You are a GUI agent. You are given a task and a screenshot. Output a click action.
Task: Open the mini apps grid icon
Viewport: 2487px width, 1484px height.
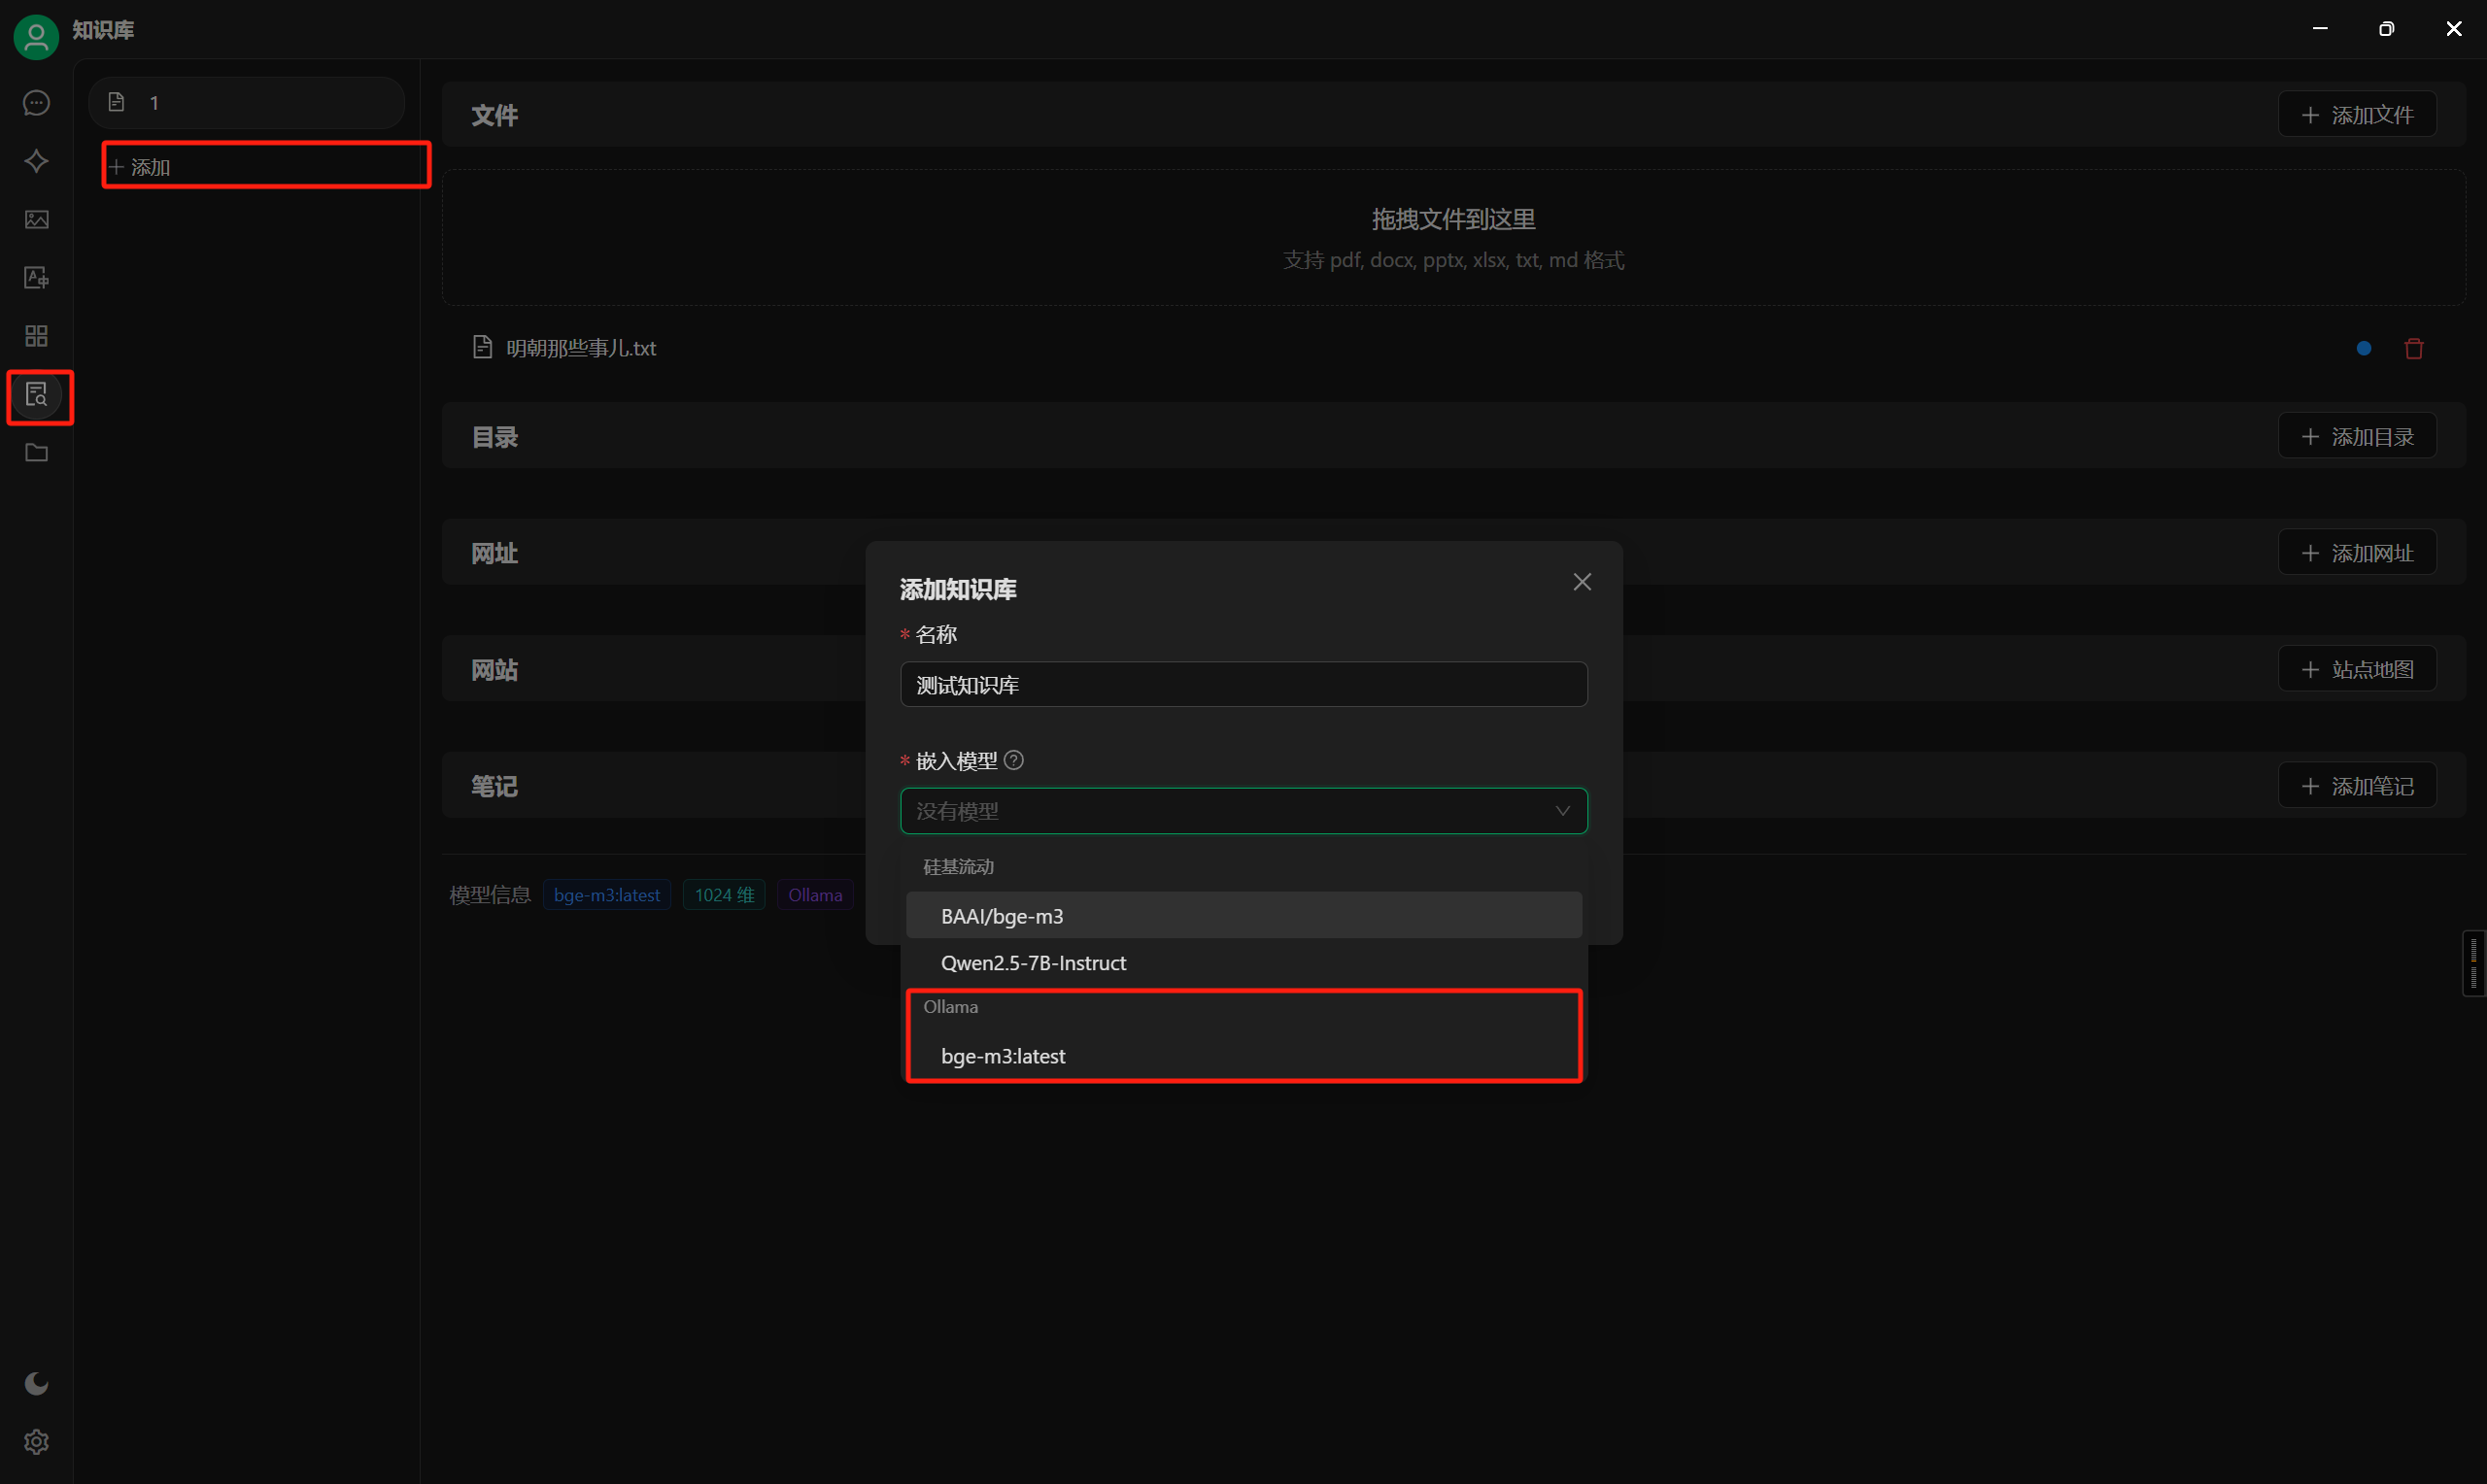pyautogui.click(x=37, y=336)
